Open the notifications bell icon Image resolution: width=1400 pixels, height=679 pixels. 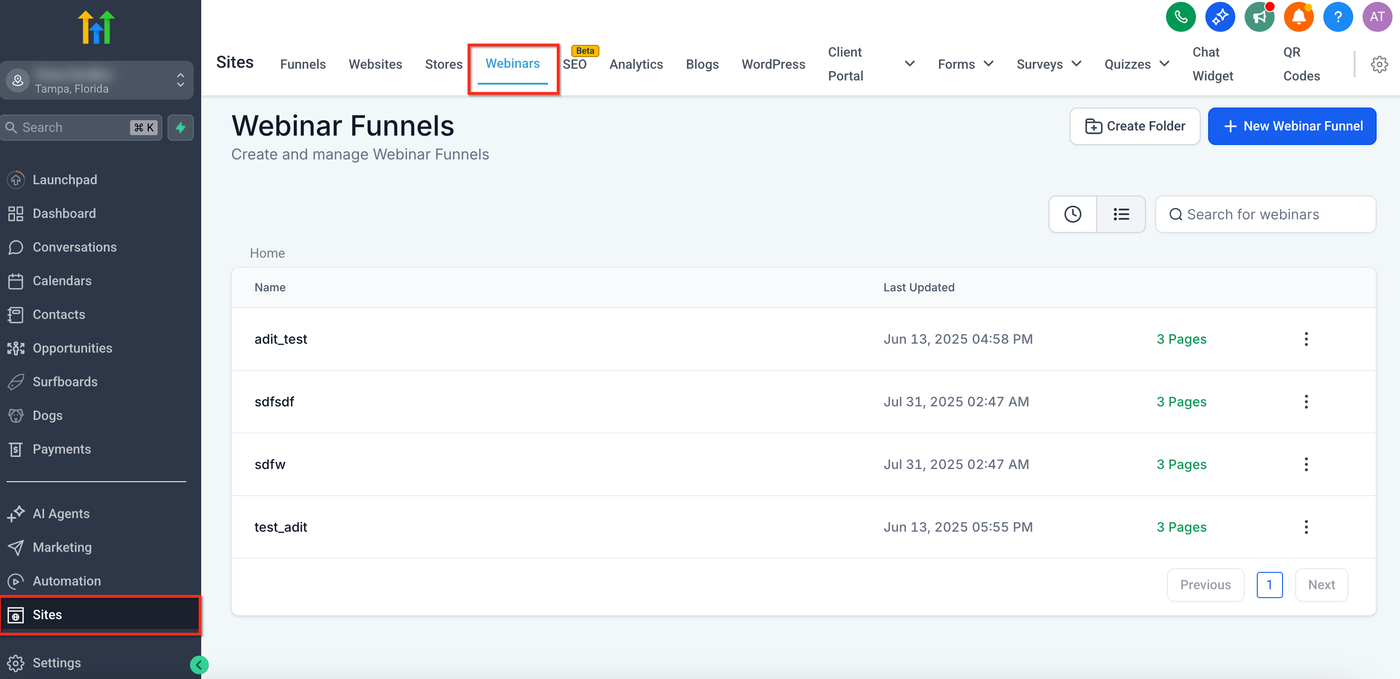click(1299, 16)
